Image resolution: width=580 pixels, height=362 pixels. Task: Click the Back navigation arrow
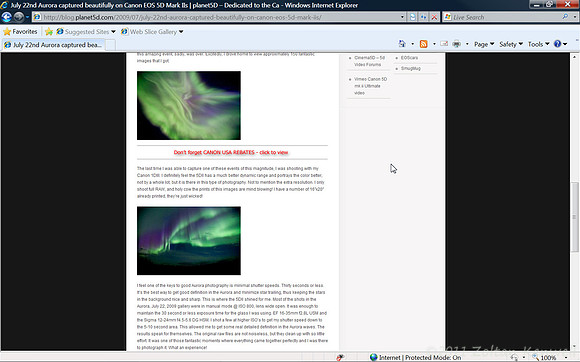point(6,17)
